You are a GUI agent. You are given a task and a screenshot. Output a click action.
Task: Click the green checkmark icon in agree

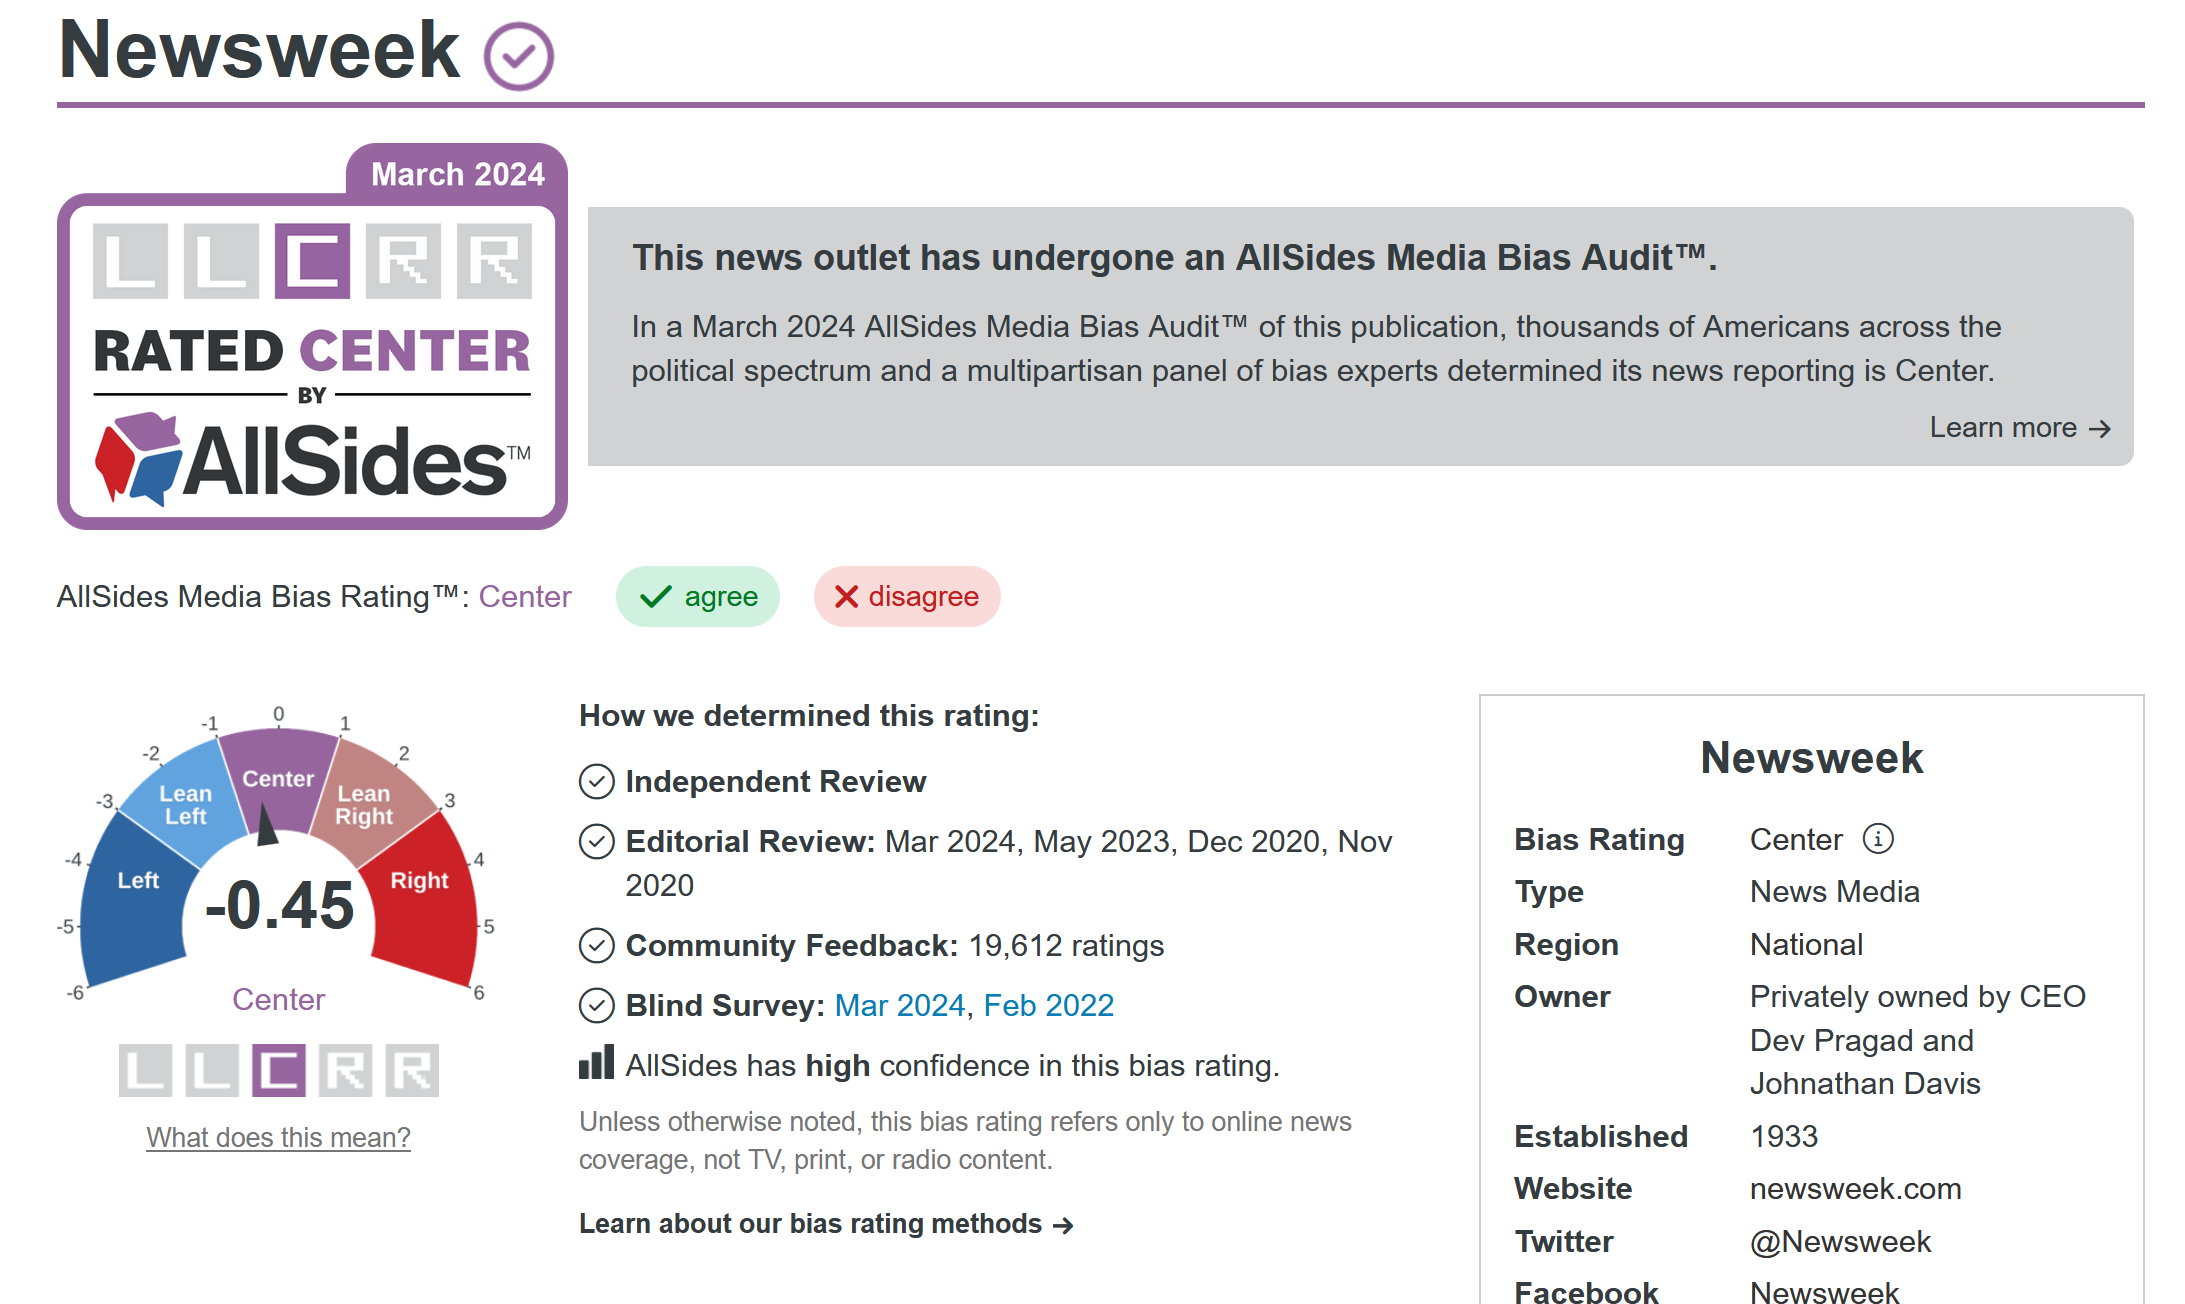click(655, 597)
